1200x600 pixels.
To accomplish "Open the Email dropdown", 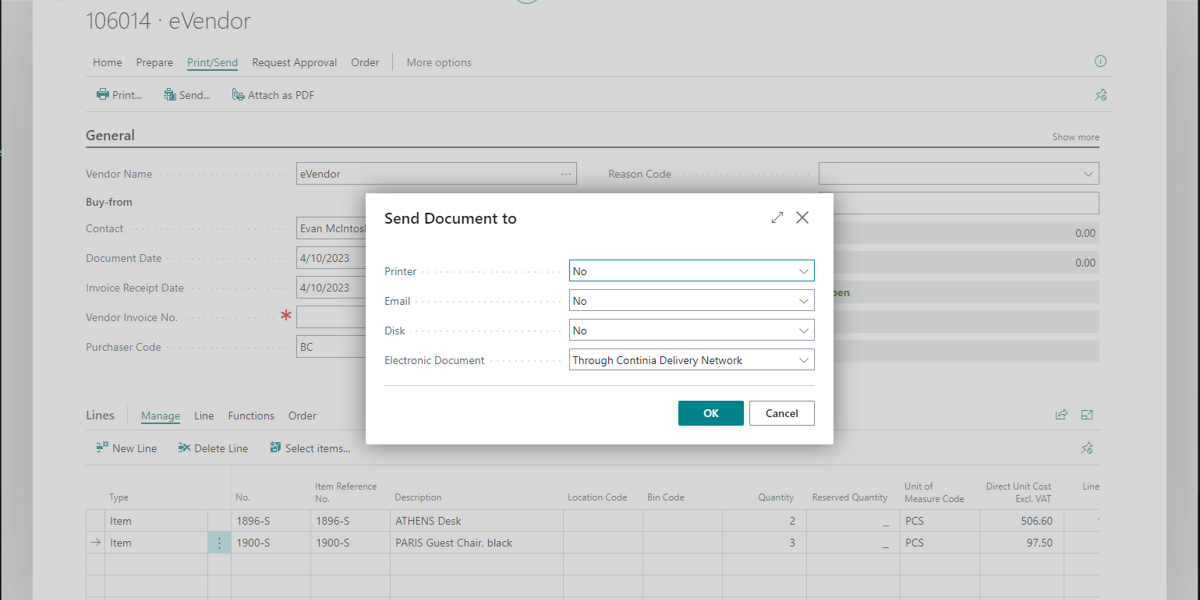I will click(691, 301).
